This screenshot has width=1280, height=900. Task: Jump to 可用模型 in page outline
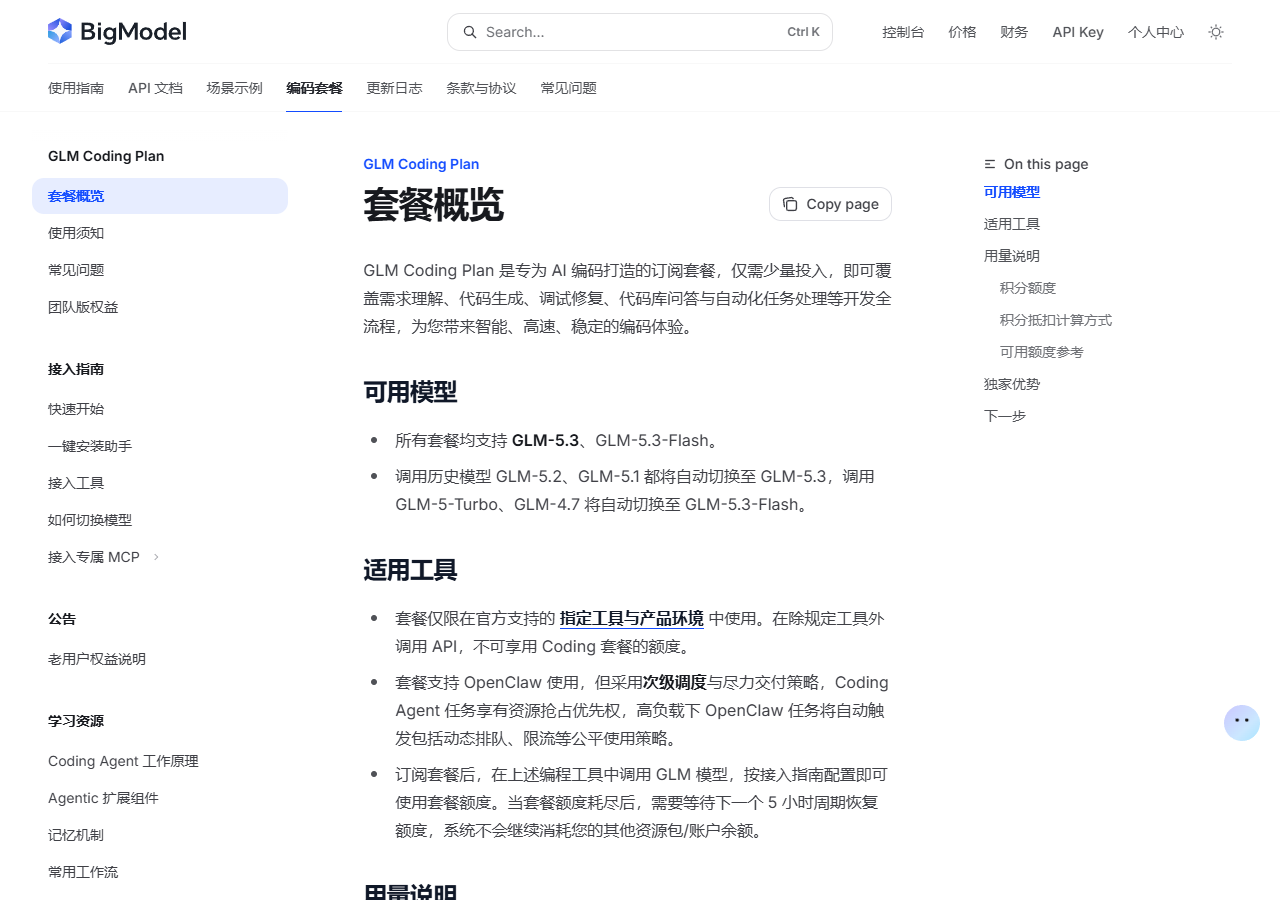pyautogui.click(x=1012, y=192)
